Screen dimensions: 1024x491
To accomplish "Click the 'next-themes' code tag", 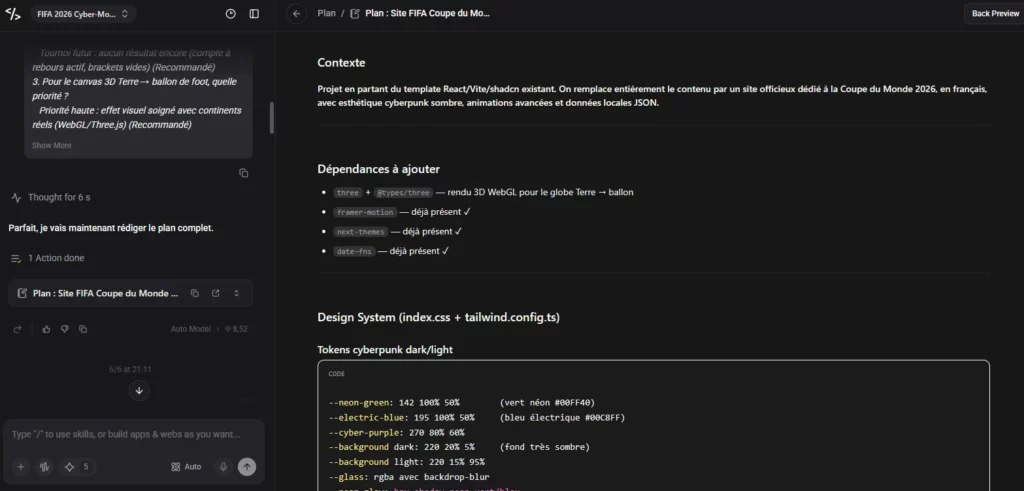I will tap(360, 232).
